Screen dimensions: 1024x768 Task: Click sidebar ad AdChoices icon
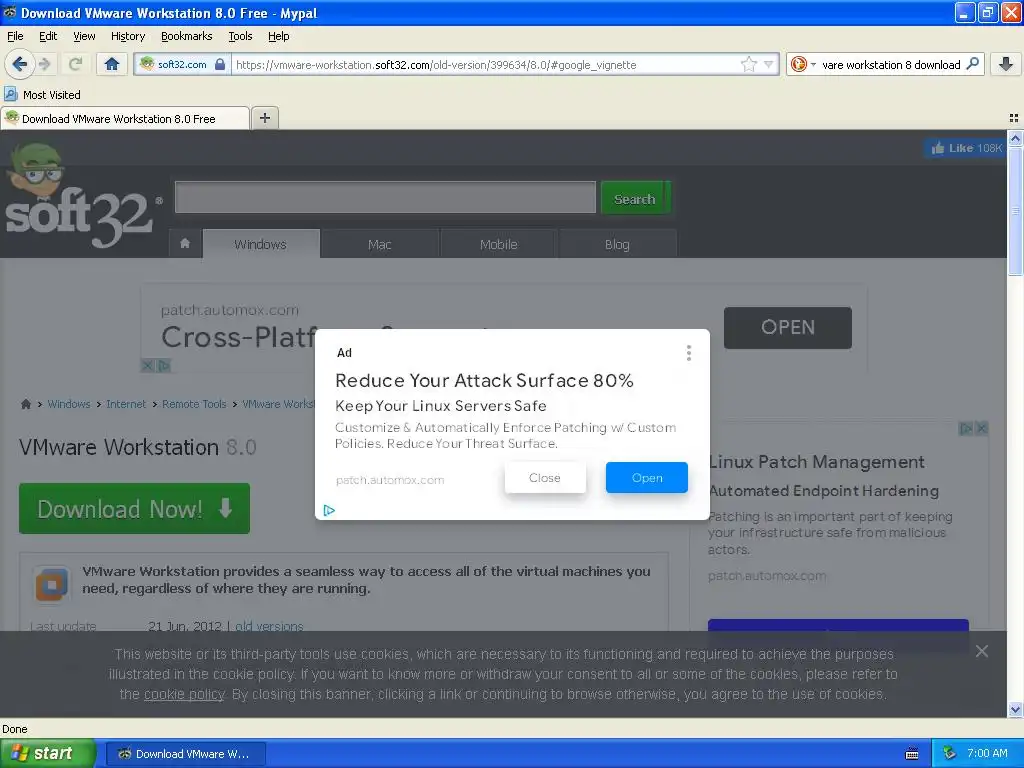[965, 428]
